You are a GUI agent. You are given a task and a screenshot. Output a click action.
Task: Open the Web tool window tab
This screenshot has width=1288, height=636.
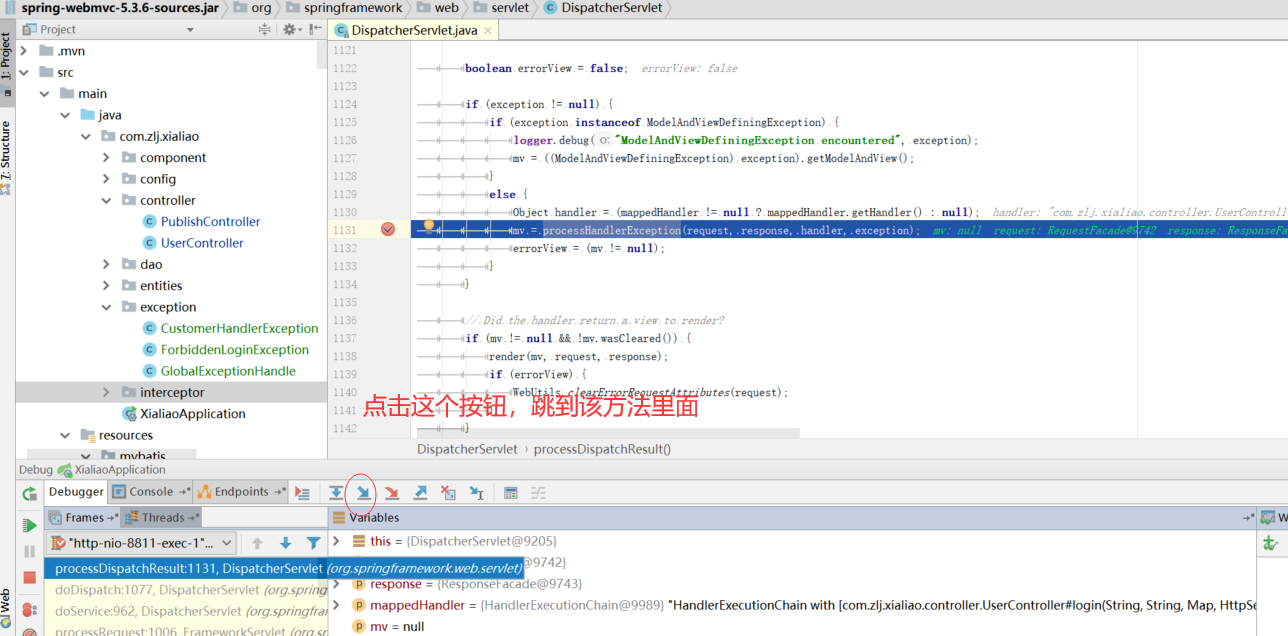point(6,607)
